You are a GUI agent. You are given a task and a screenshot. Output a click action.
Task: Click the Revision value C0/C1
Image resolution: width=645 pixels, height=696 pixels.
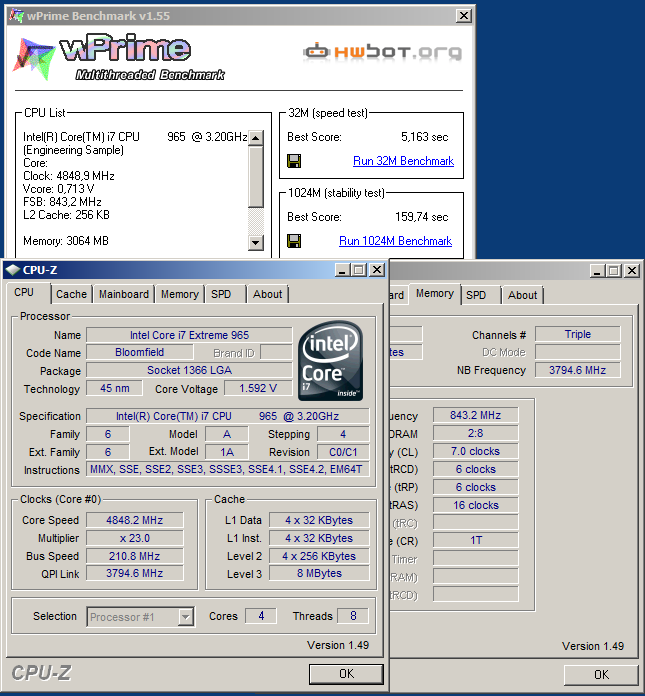click(343, 452)
